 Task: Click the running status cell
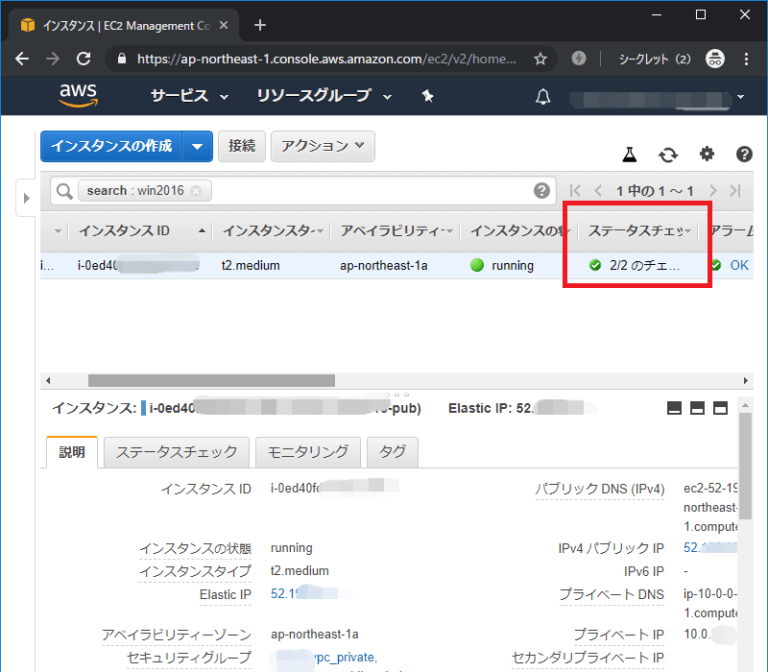[502, 265]
